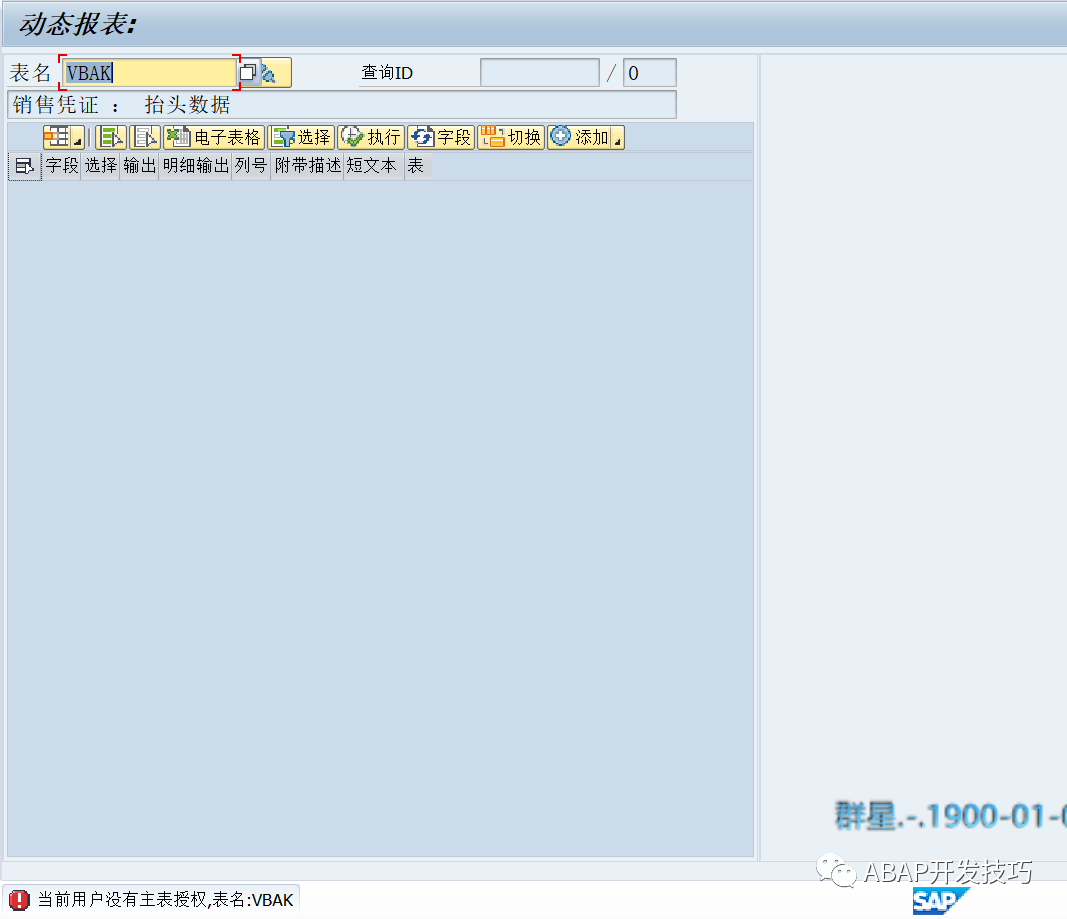Click the 附带描述 column header
The height and width of the screenshot is (919, 1067).
point(308,165)
